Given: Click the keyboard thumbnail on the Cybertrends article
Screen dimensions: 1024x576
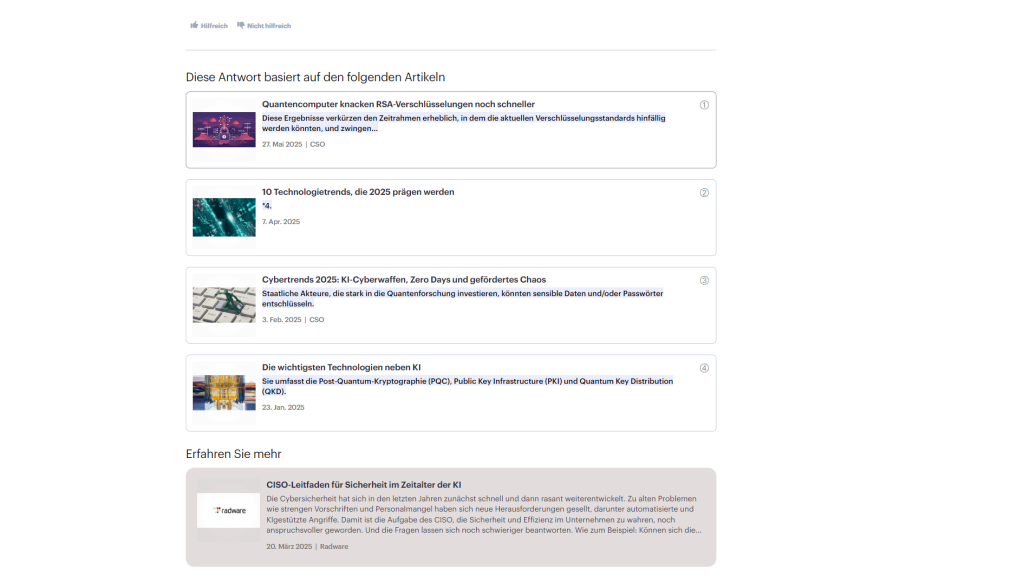Looking at the screenshot, I should point(223,304).
